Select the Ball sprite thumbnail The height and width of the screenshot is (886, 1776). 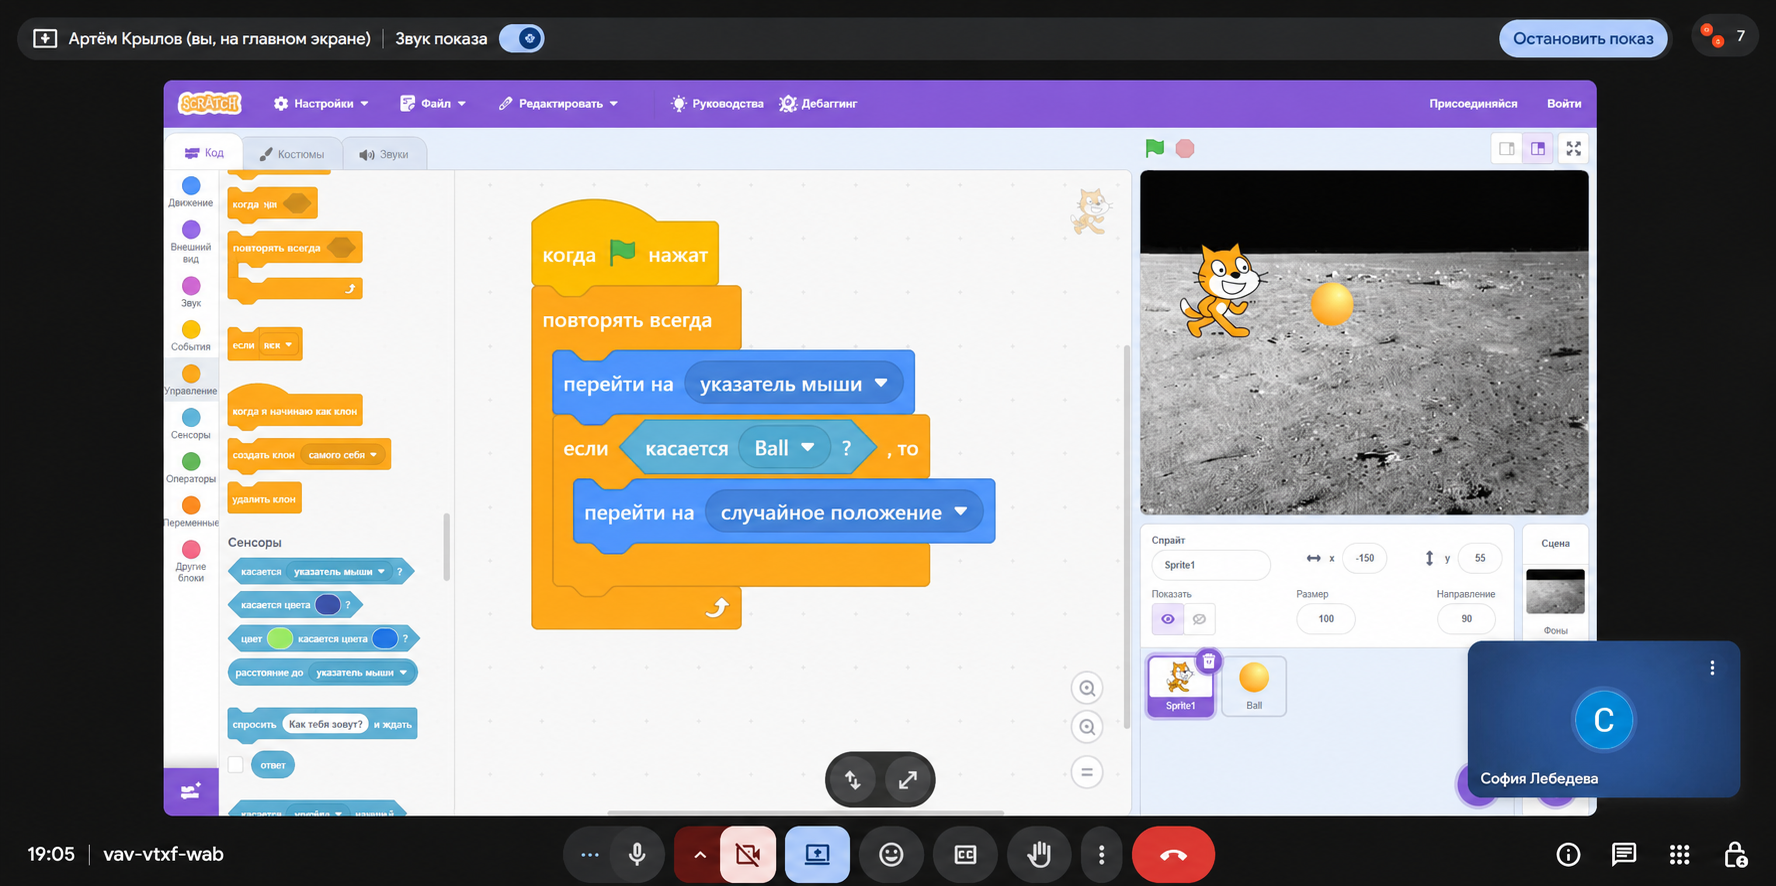click(x=1254, y=685)
